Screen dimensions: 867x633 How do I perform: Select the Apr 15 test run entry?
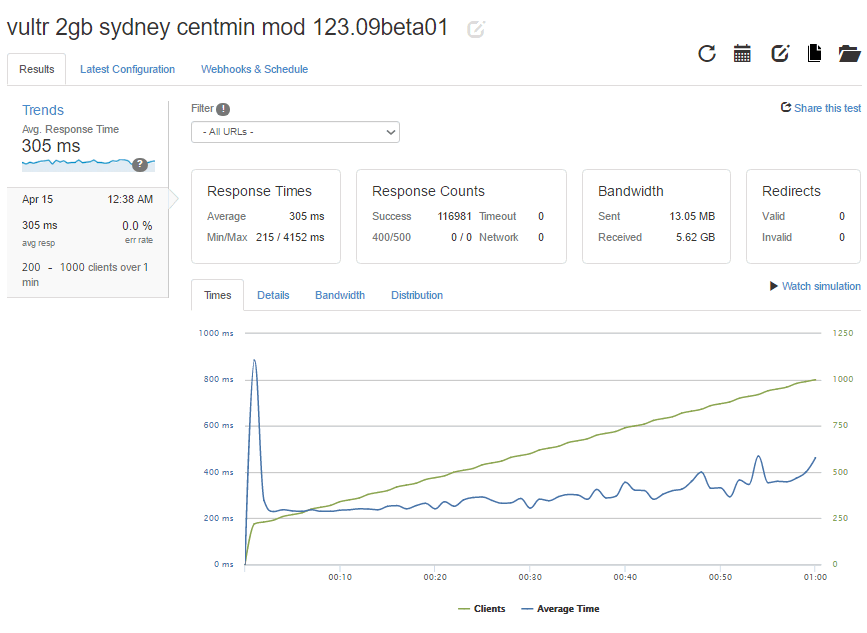tap(87, 242)
